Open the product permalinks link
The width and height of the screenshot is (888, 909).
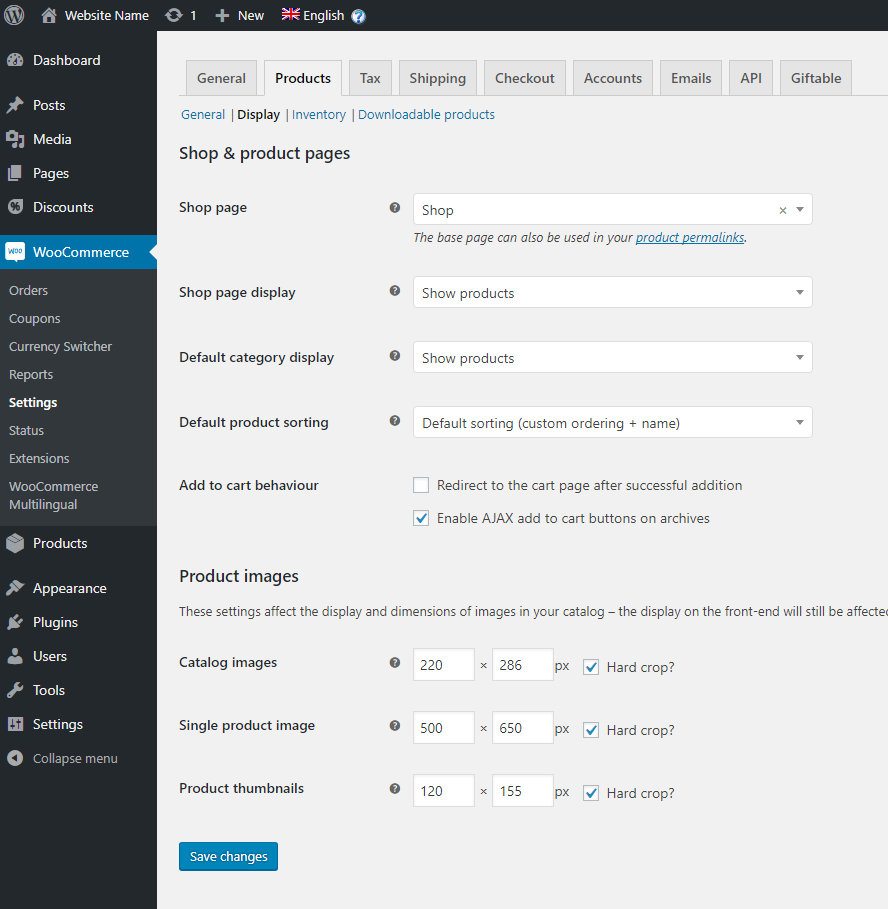point(690,238)
